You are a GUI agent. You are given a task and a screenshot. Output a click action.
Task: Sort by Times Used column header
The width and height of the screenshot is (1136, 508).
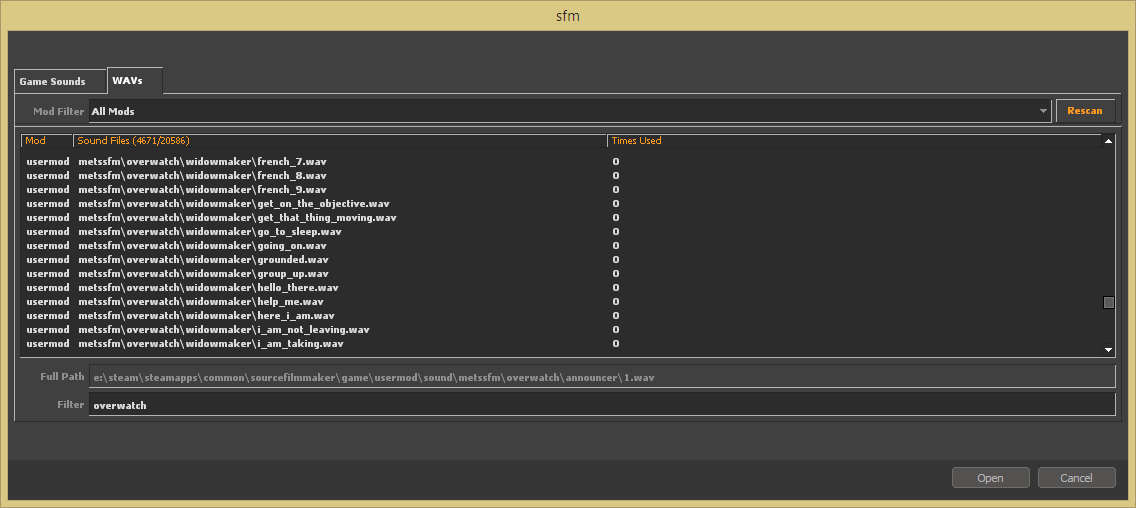pyautogui.click(x=850, y=141)
